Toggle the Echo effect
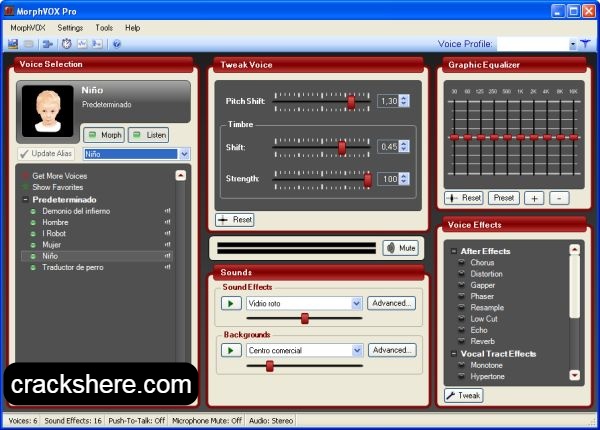Image resolution: width=600 pixels, height=430 pixels. [479, 330]
